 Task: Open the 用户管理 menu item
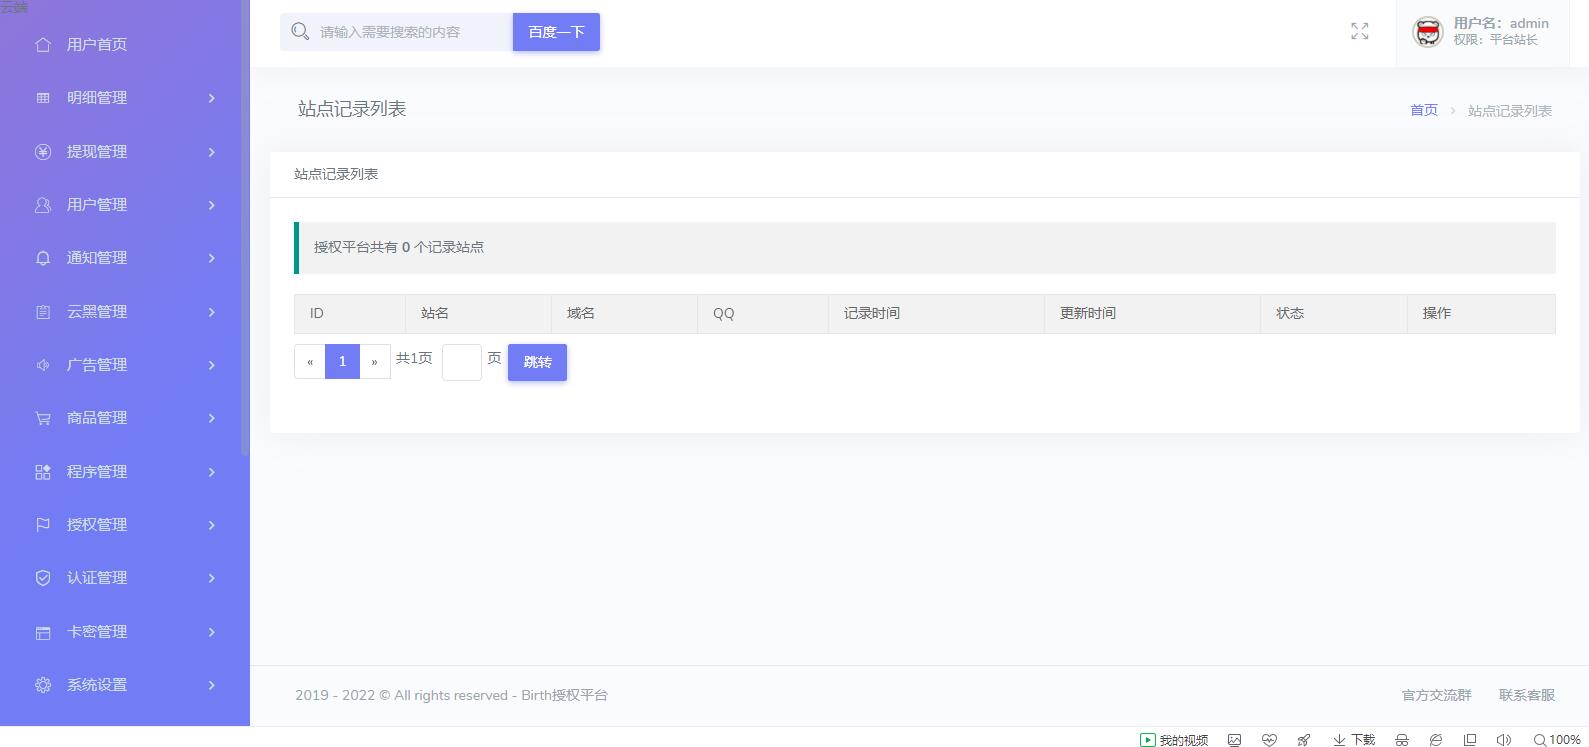pos(97,205)
